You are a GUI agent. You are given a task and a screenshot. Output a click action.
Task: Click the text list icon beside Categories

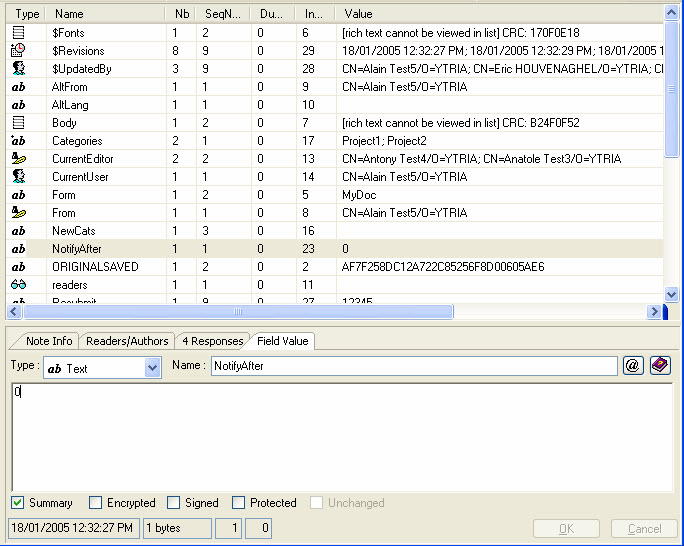tap(18, 141)
